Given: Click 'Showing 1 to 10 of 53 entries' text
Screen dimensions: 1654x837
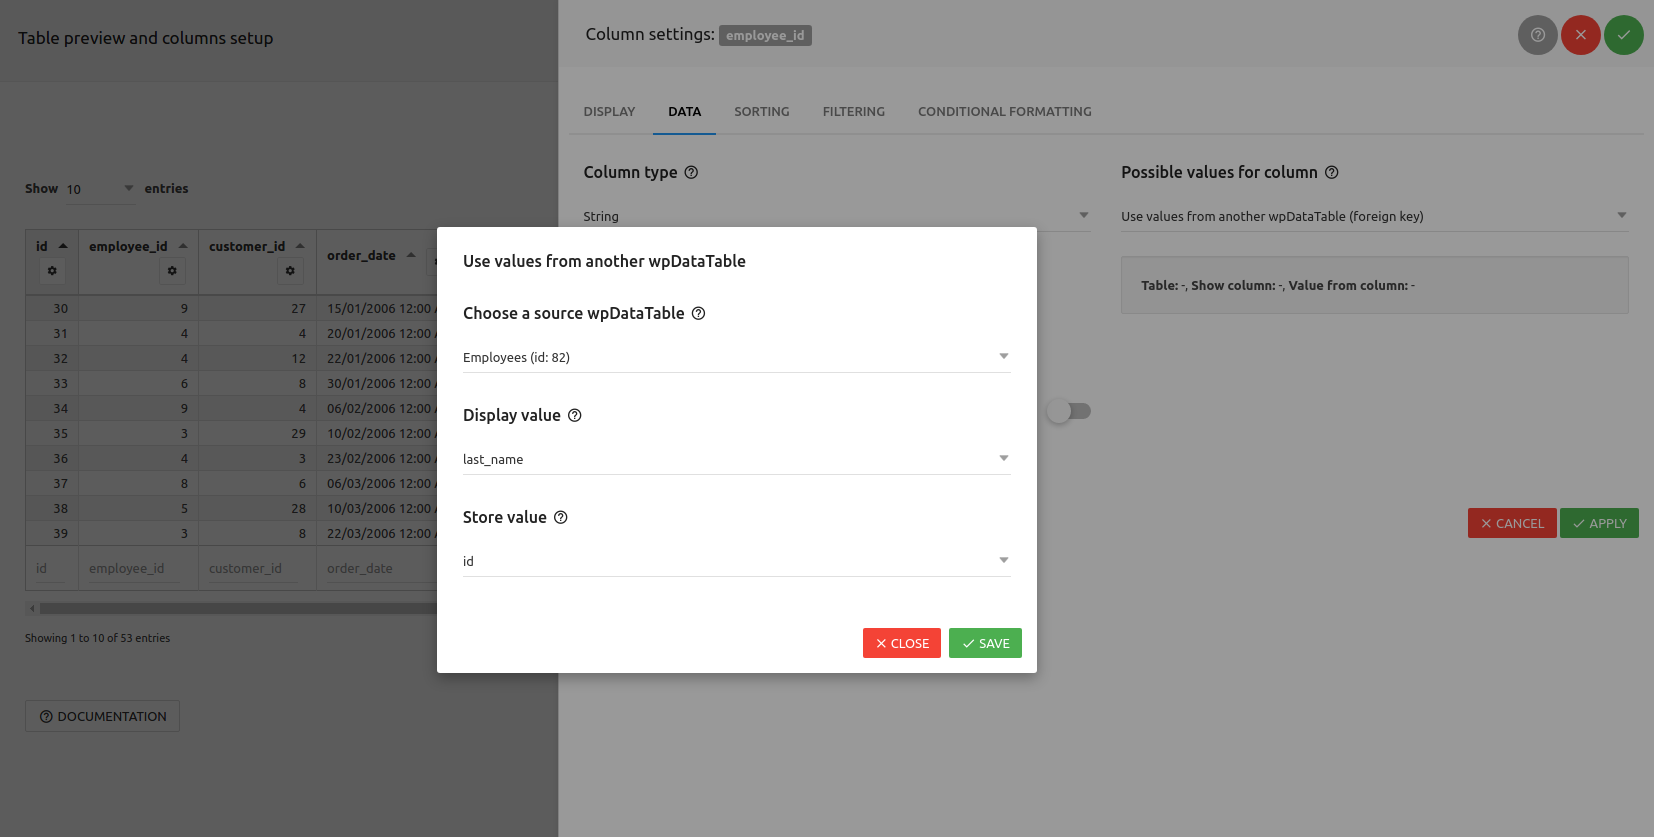Looking at the screenshot, I should click(x=97, y=638).
